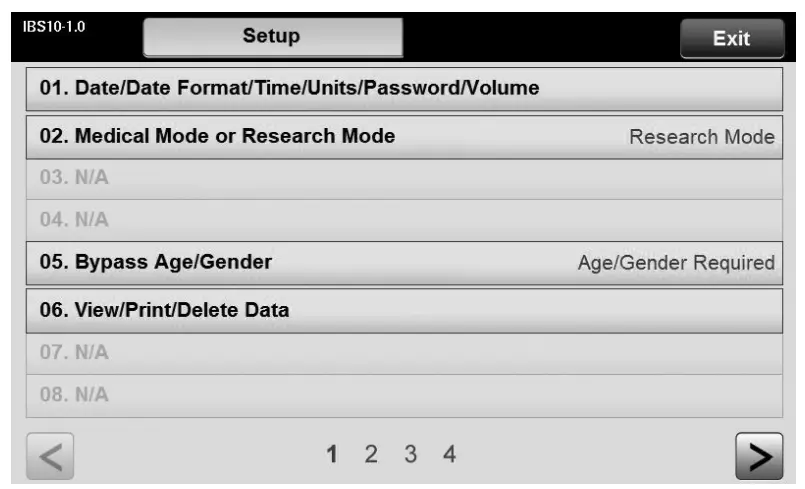
Task: Toggle the Research Mode value
Action: pos(701,137)
